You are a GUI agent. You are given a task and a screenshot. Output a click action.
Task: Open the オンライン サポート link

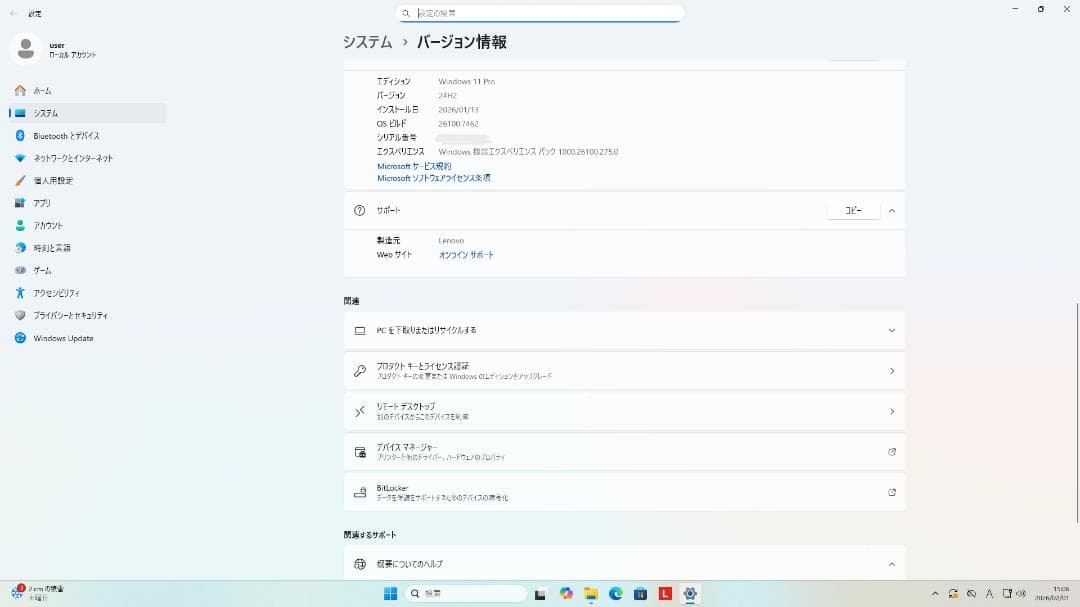466,254
